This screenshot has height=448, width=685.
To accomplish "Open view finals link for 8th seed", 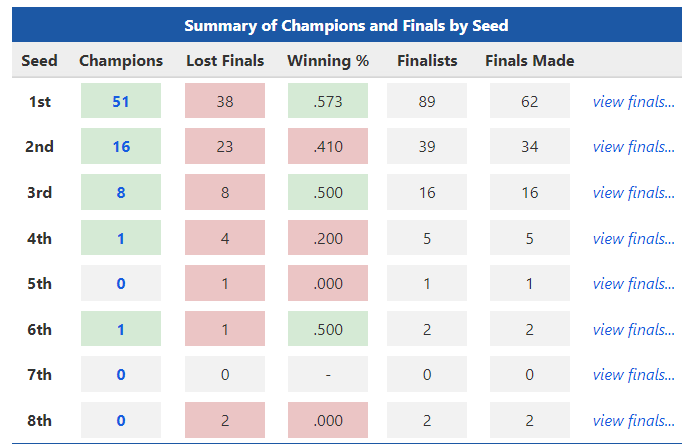I will [x=633, y=420].
